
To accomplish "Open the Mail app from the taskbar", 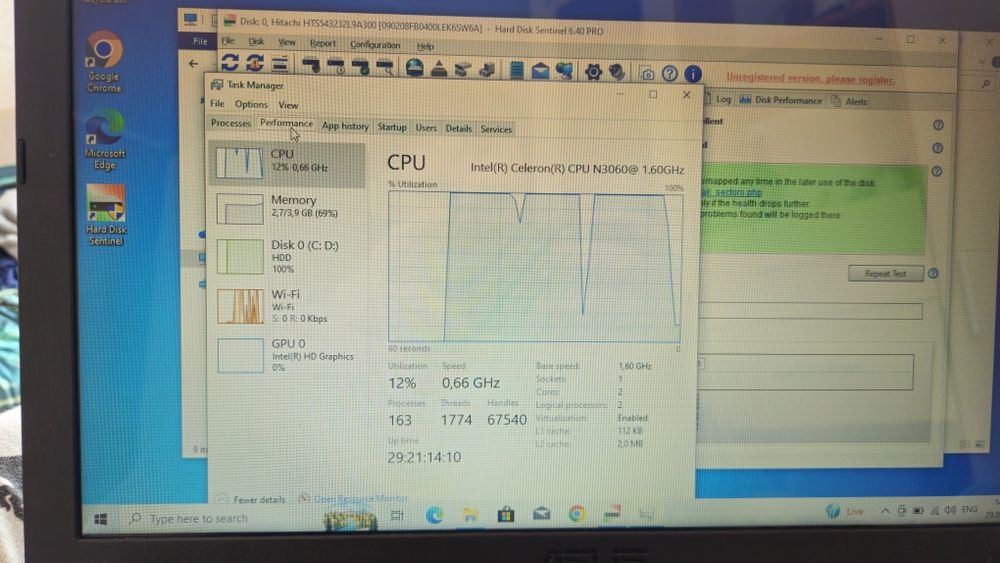I will (x=541, y=513).
